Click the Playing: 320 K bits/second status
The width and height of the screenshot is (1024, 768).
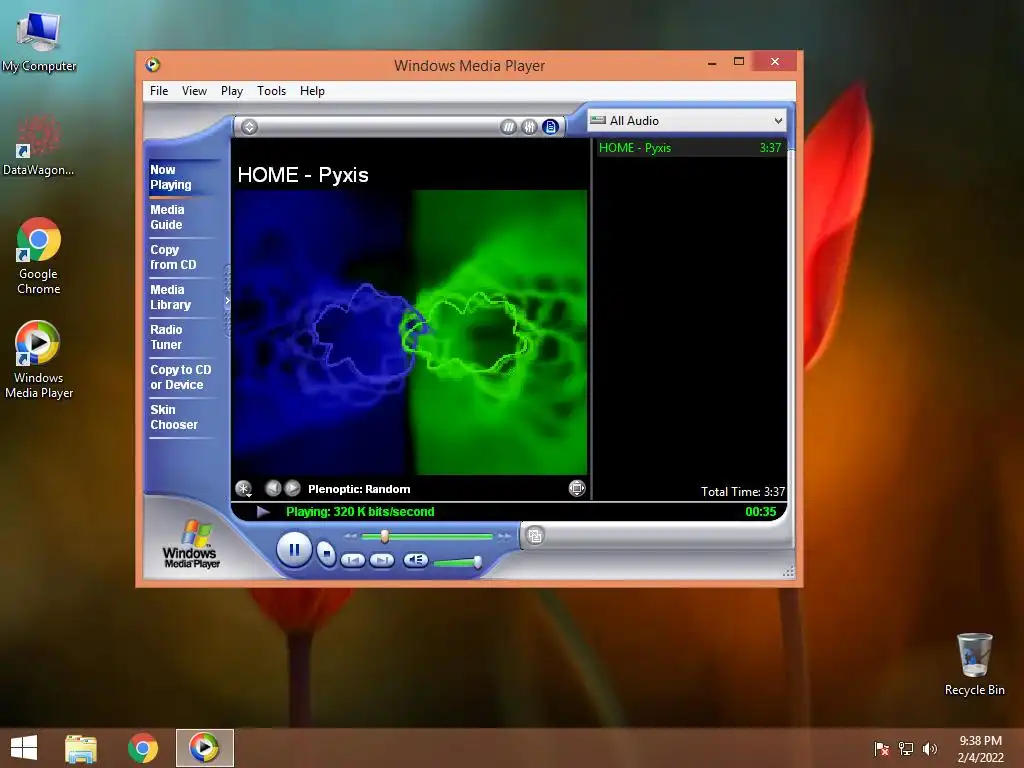coord(360,512)
